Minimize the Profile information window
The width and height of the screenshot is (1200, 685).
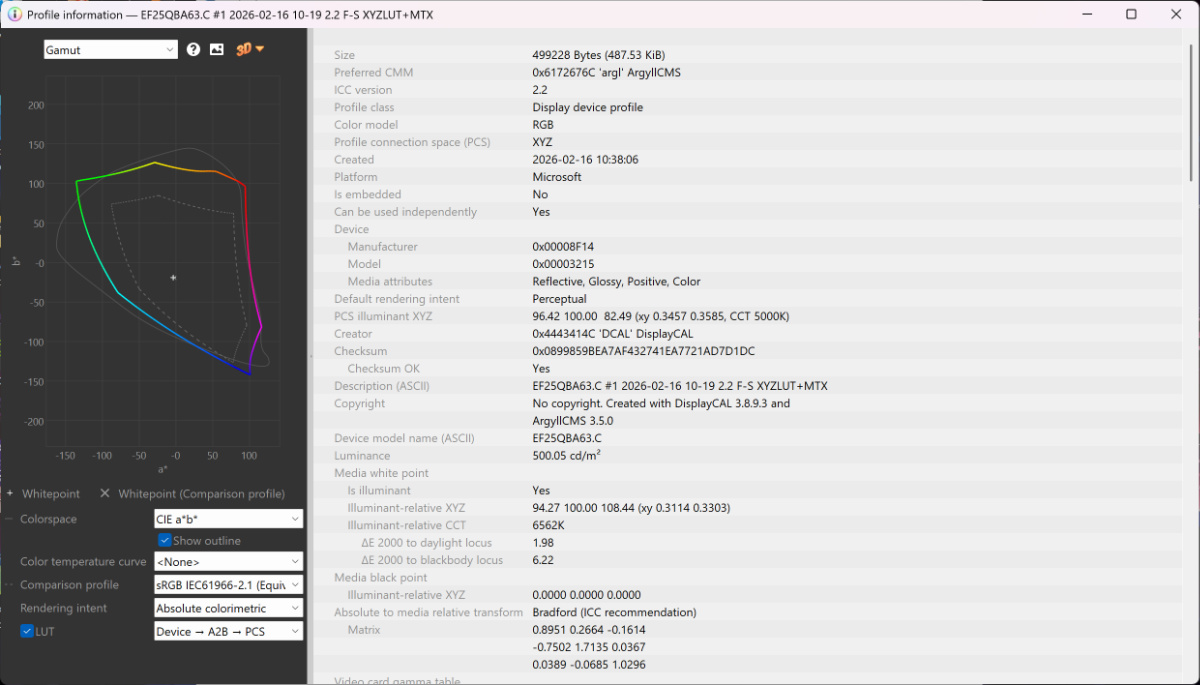pos(1085,14)
